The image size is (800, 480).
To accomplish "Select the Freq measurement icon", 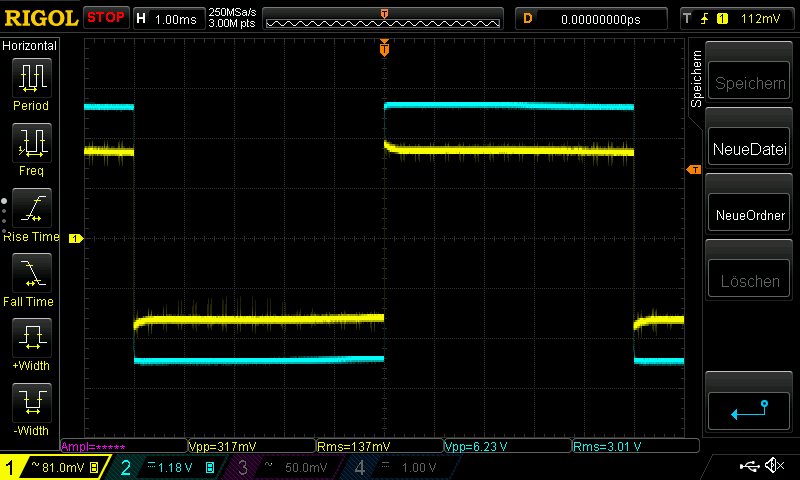I will coord(32,143).
